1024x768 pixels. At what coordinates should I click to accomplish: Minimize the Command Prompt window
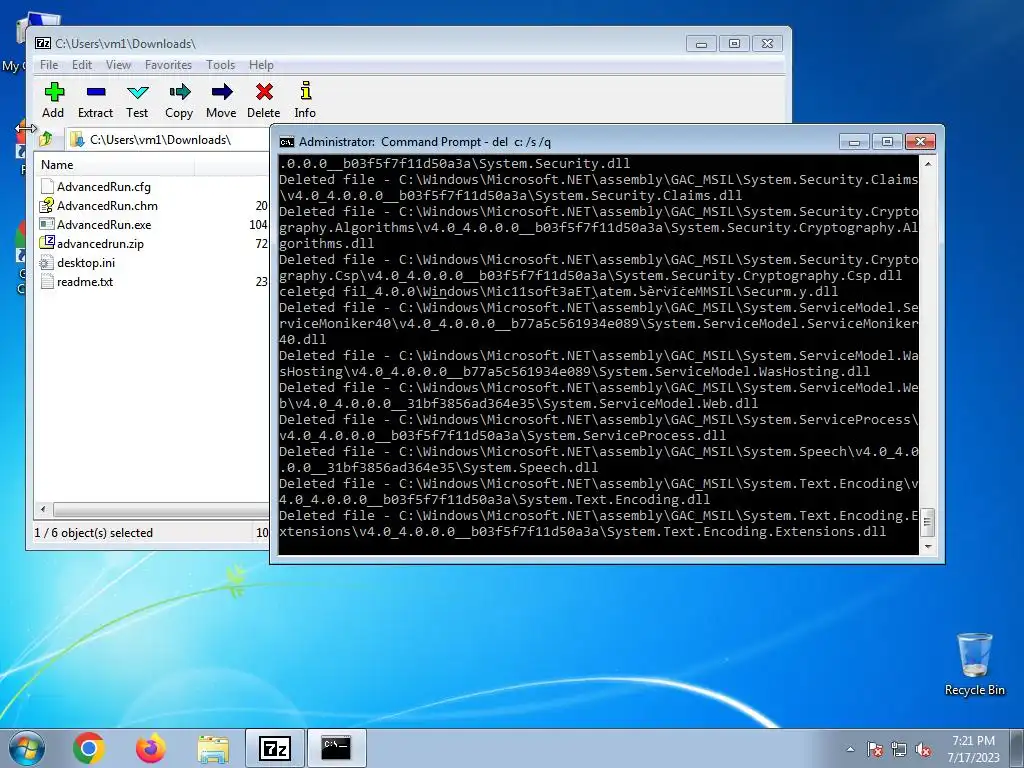[x=854, y=141]
